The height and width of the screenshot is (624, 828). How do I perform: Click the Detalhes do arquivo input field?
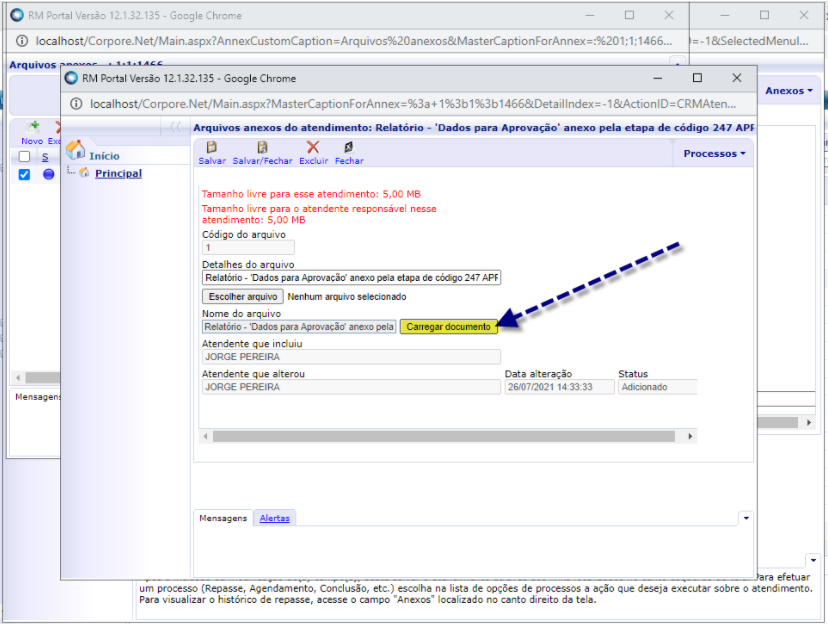tap(351, 278)
